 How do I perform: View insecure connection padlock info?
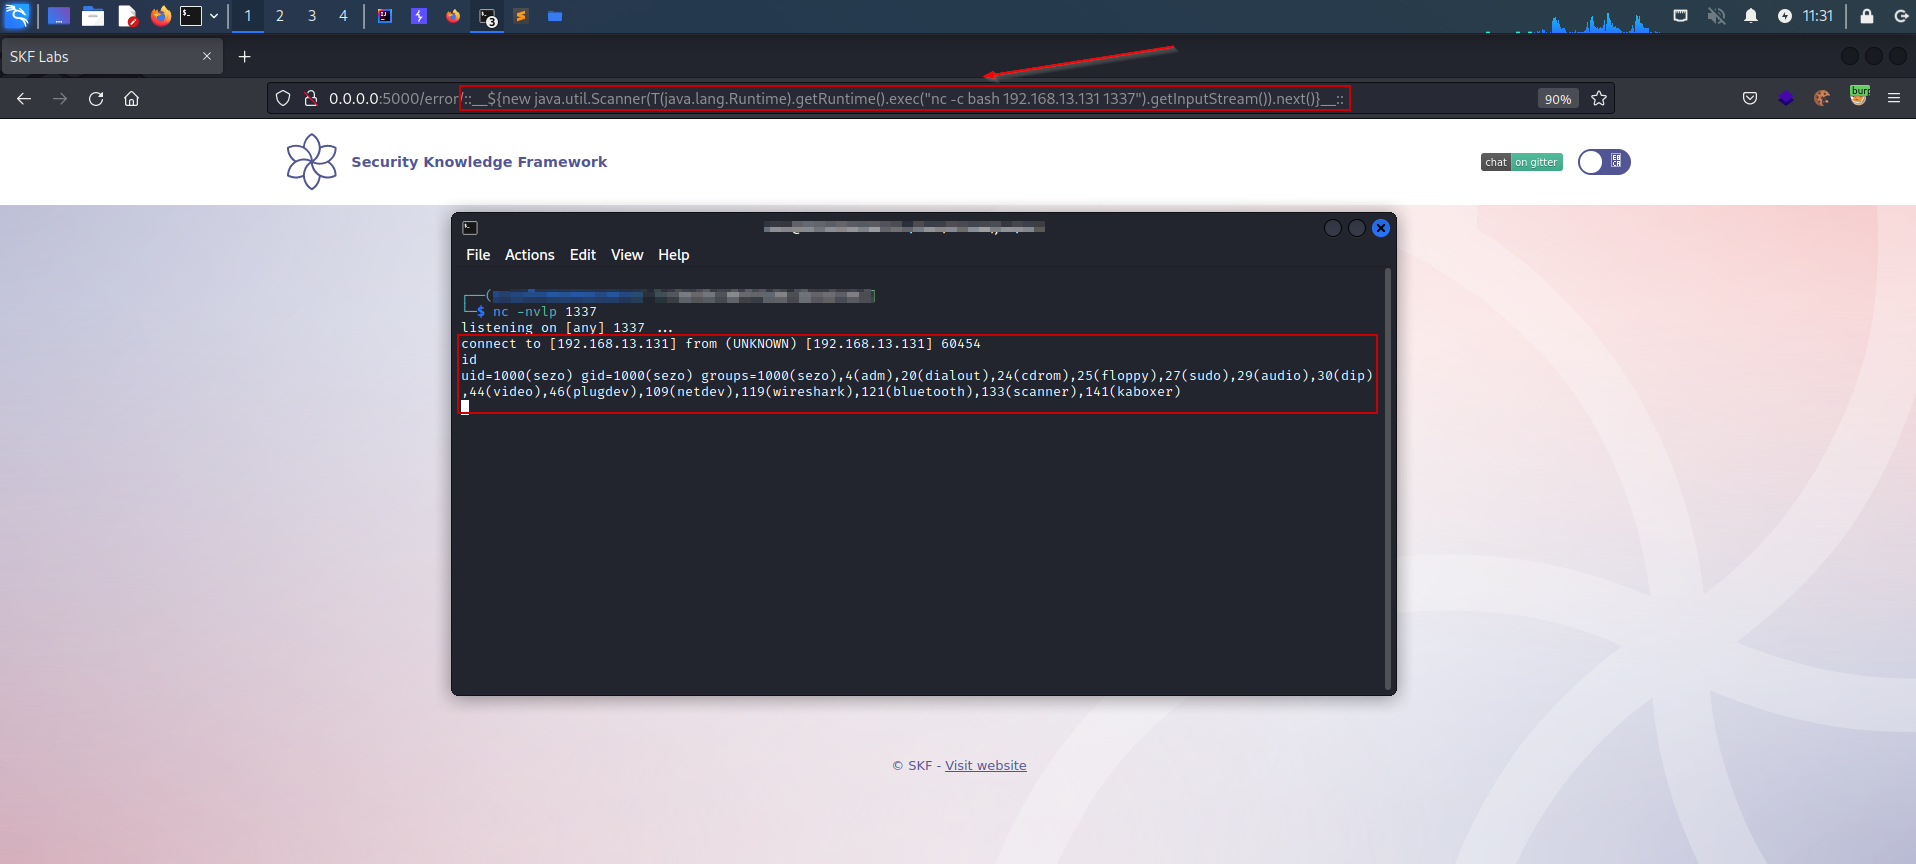(x=311, y=99)
